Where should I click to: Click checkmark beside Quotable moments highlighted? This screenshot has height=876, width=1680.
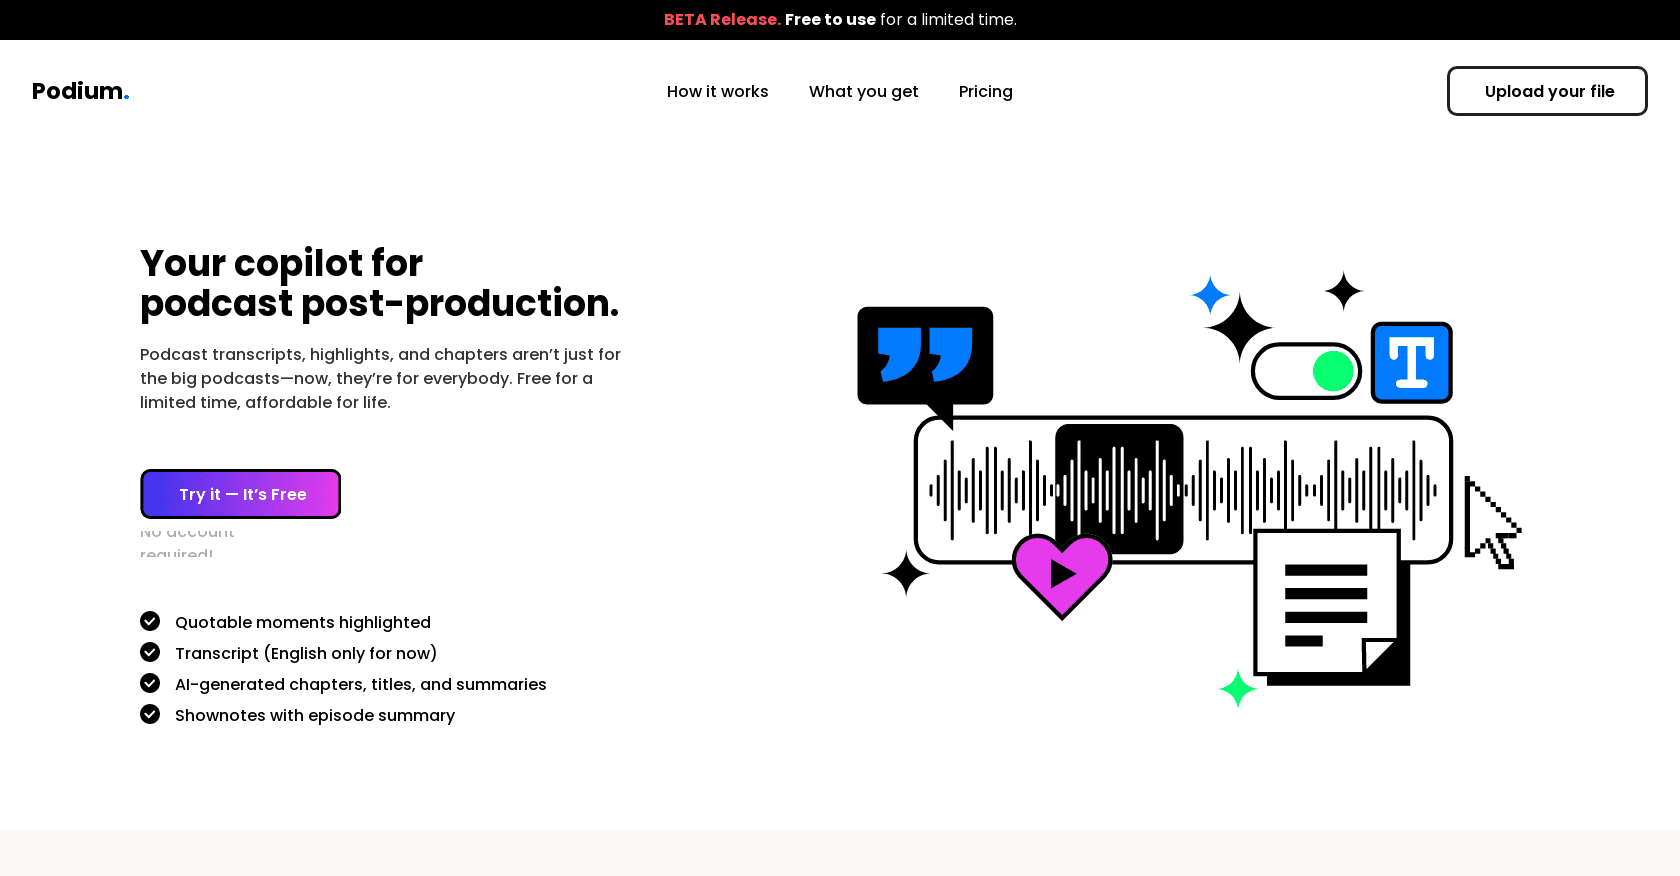[x=150, y=621]
